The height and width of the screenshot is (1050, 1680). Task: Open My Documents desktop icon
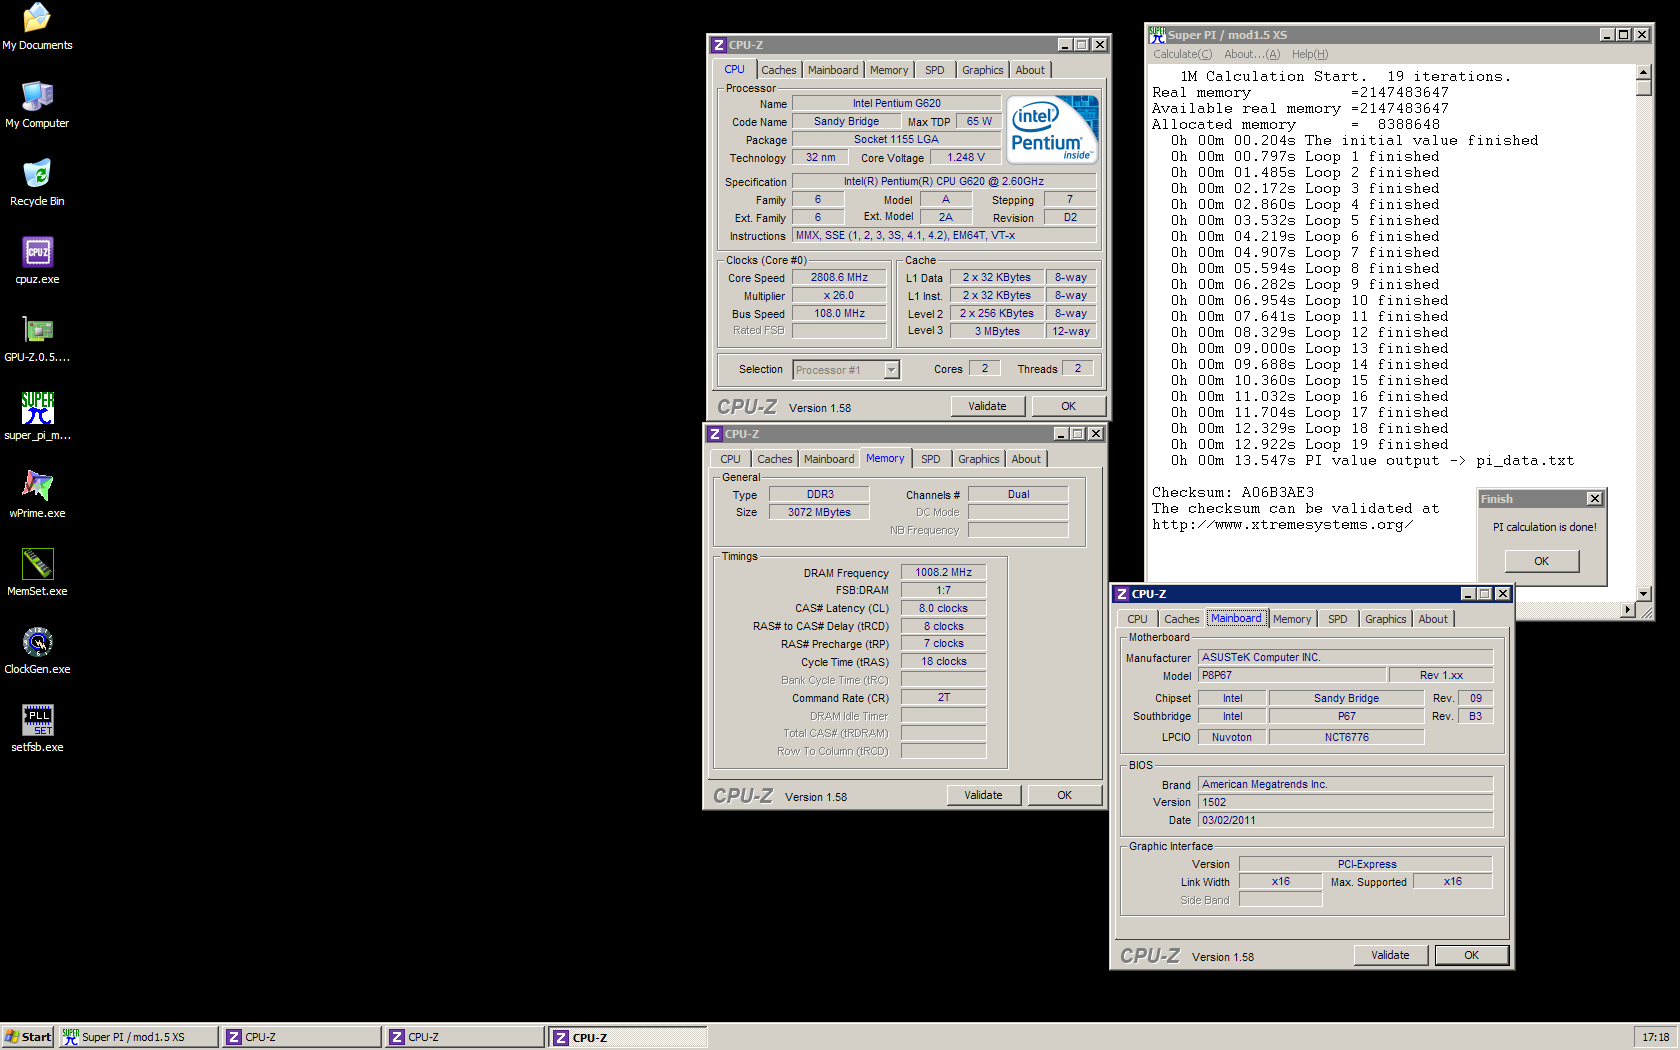click(x=37, y=26)
